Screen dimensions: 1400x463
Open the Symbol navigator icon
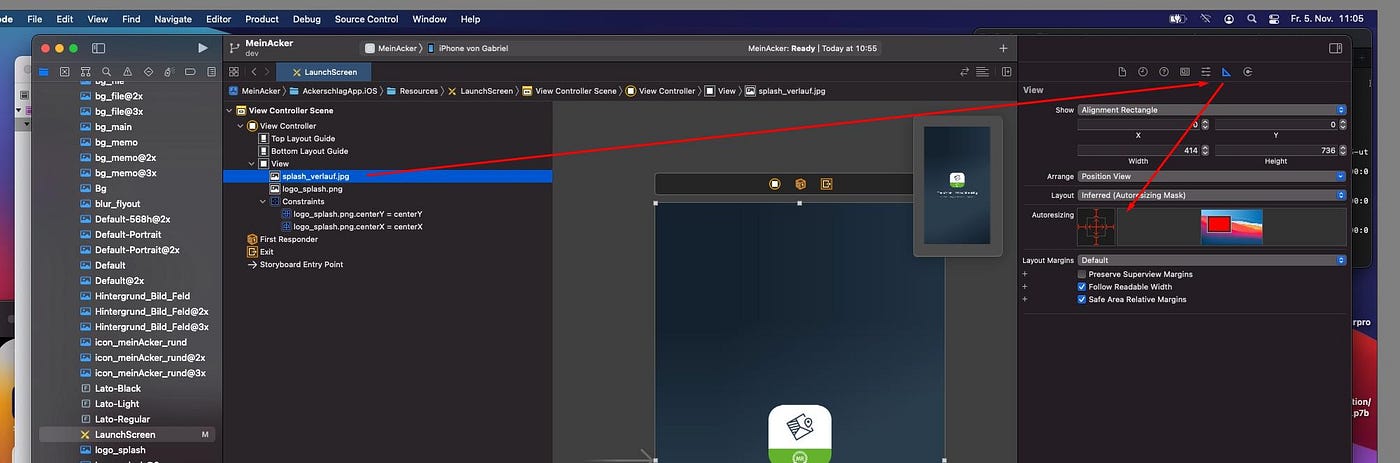86,72
